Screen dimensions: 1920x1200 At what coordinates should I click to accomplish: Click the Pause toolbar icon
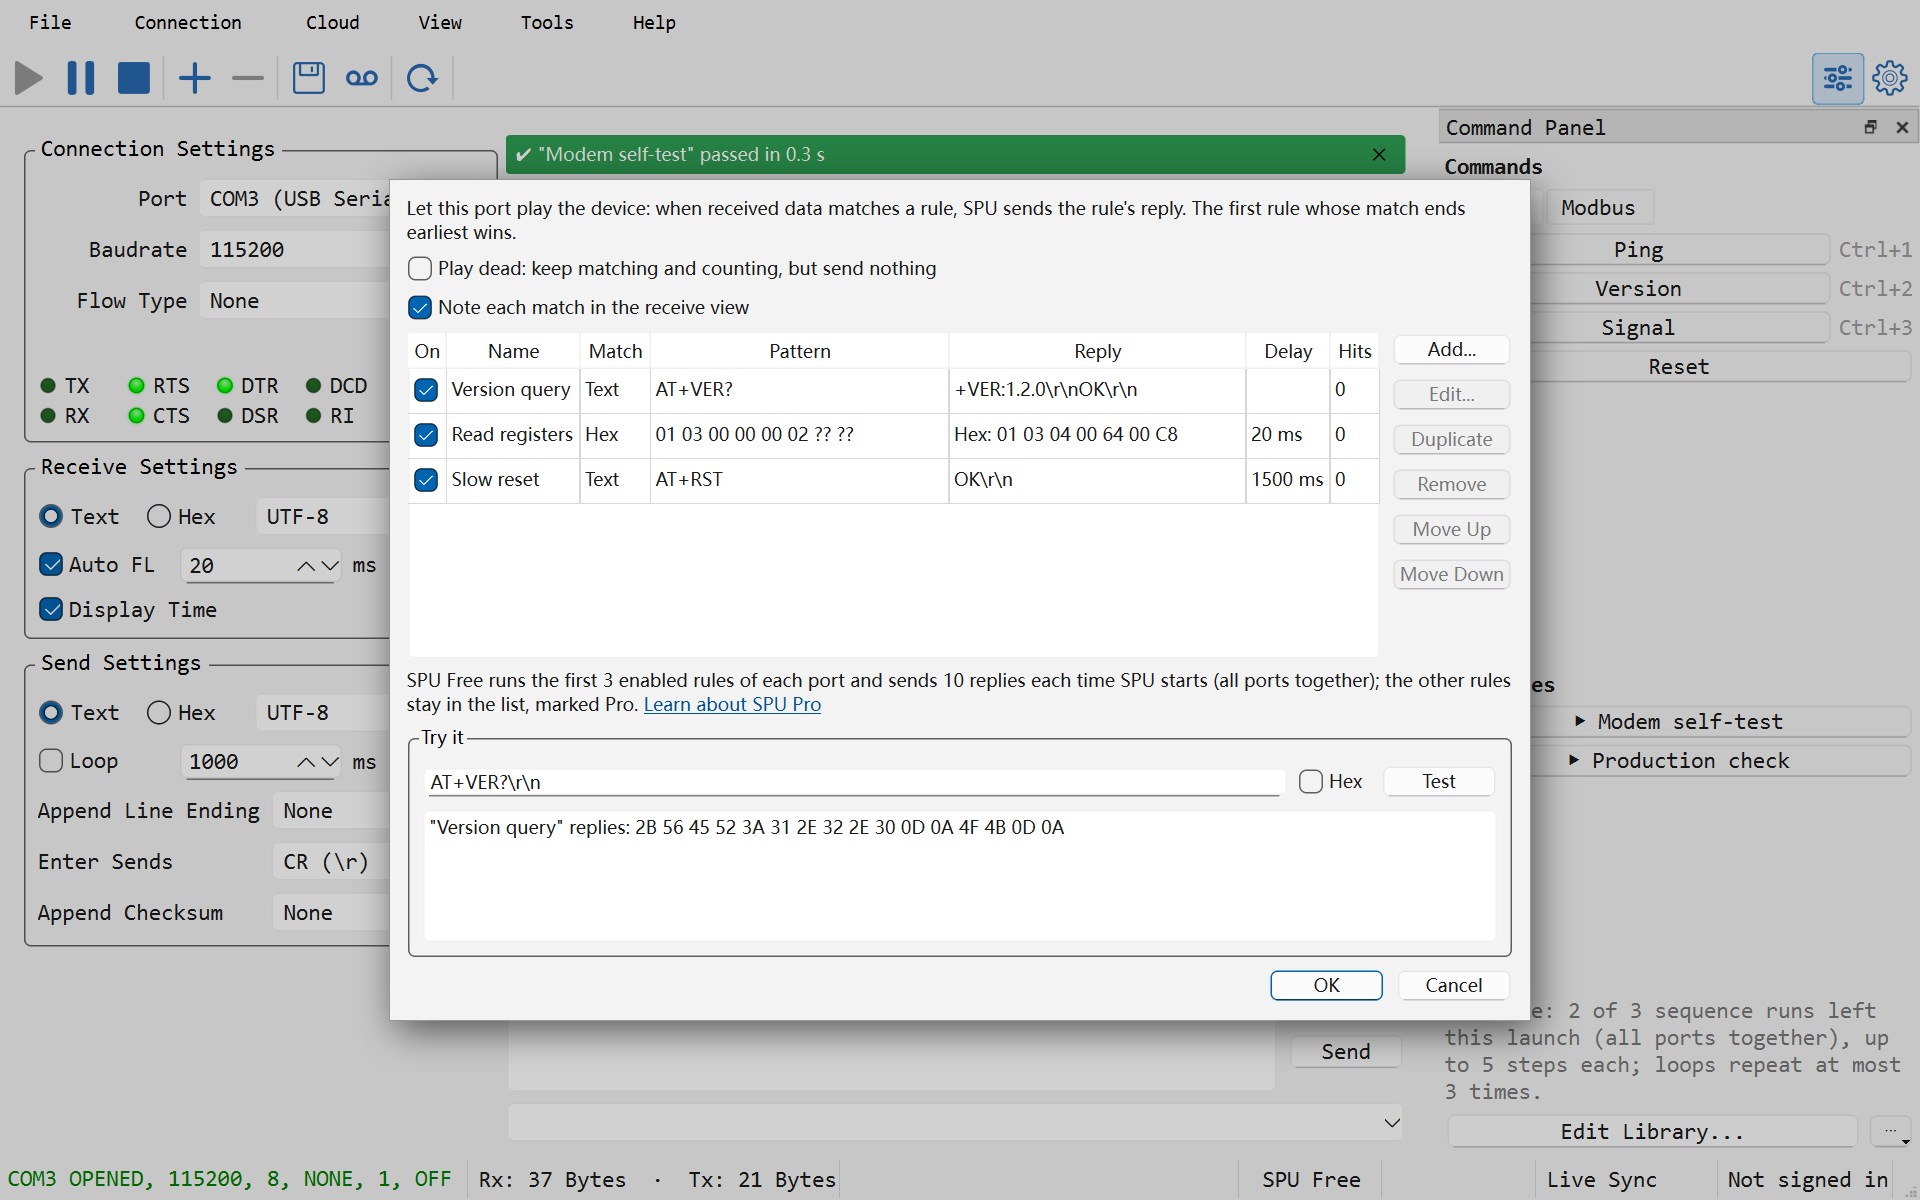pyautogui.click(x=81, y=78)
